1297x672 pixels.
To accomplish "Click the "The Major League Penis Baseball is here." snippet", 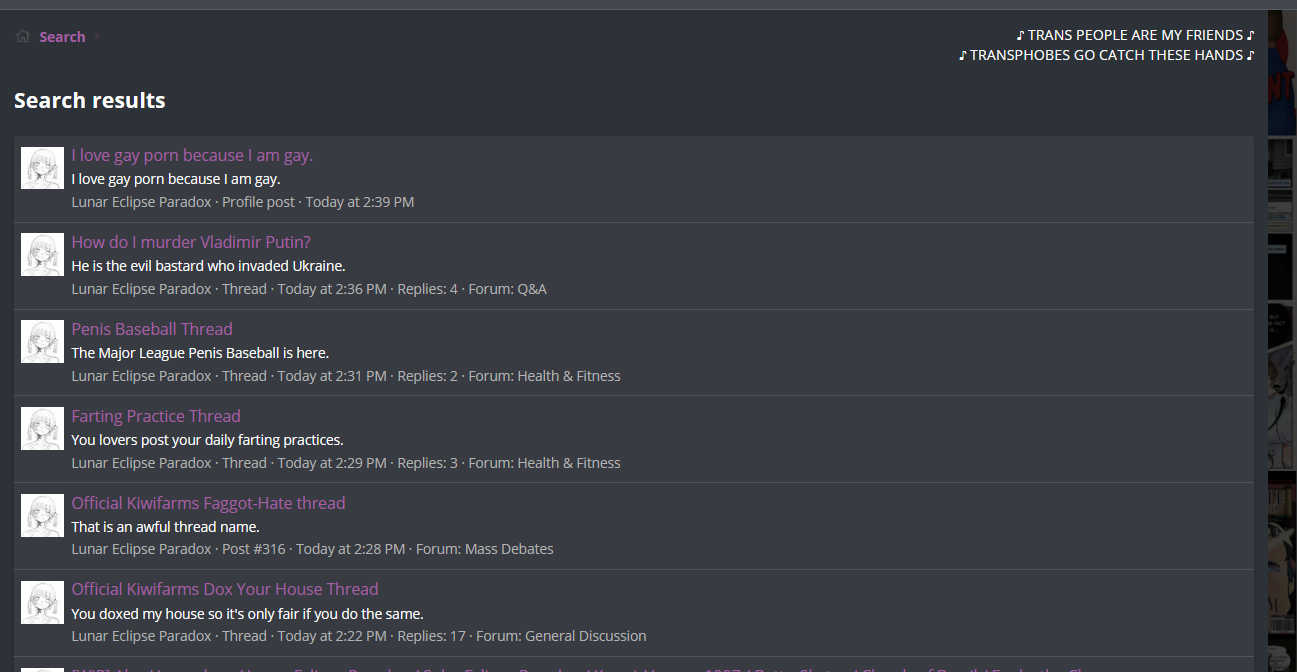I will [x=200, y=353].
